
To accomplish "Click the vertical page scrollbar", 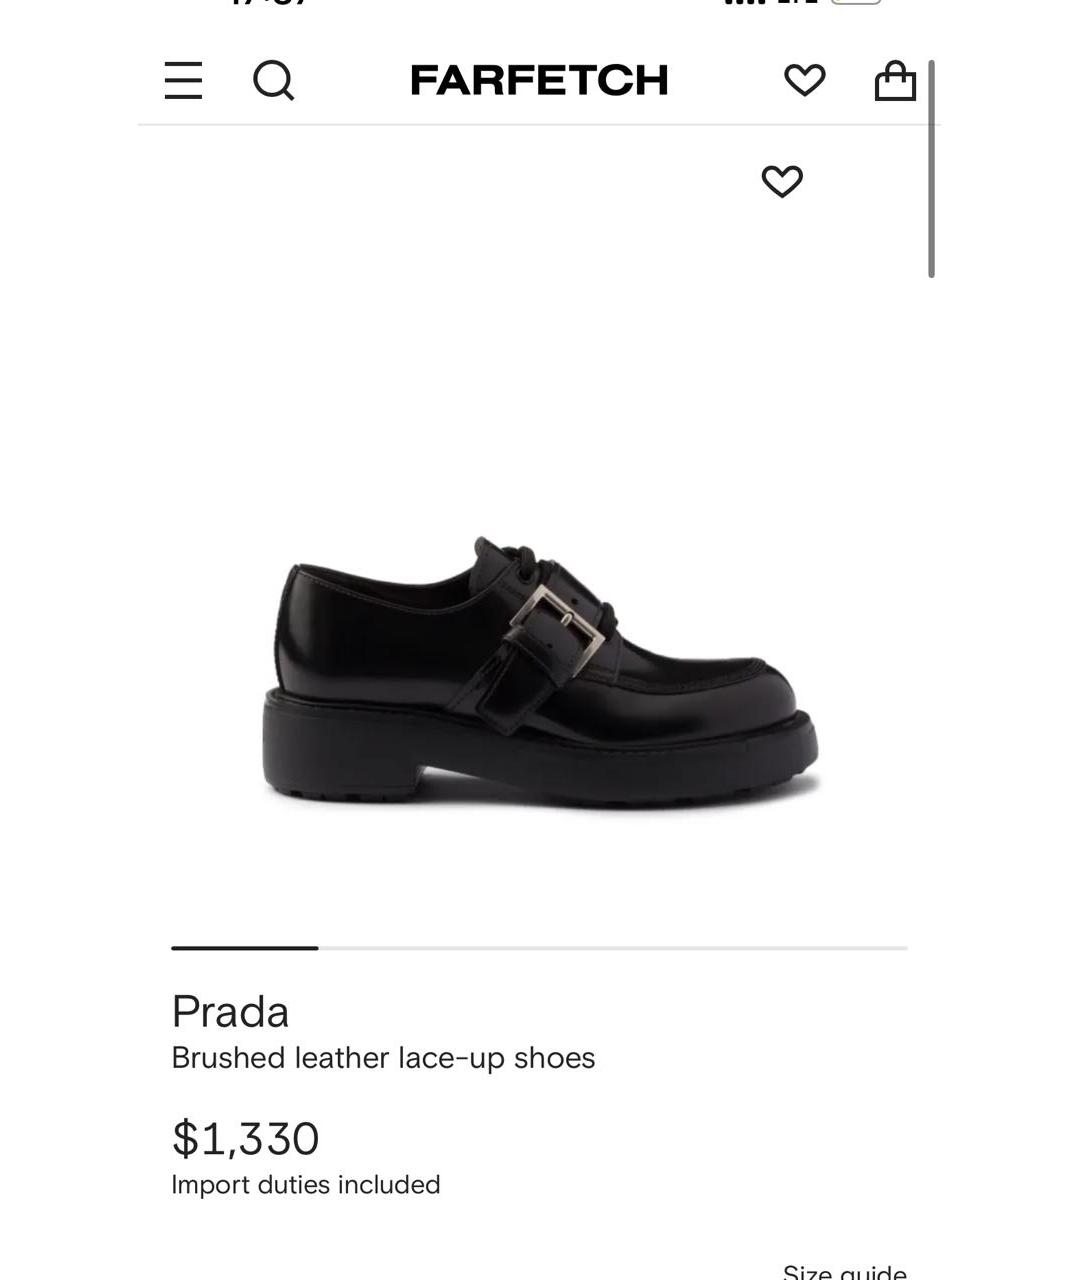I will point(931,170).
